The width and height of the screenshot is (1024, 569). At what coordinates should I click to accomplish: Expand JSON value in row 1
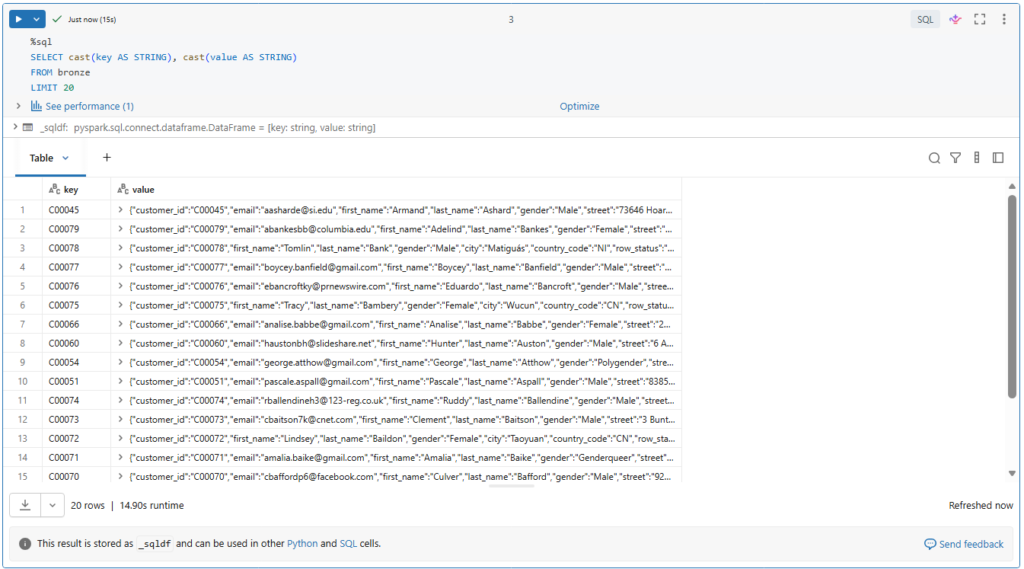[x=122, y=210]
